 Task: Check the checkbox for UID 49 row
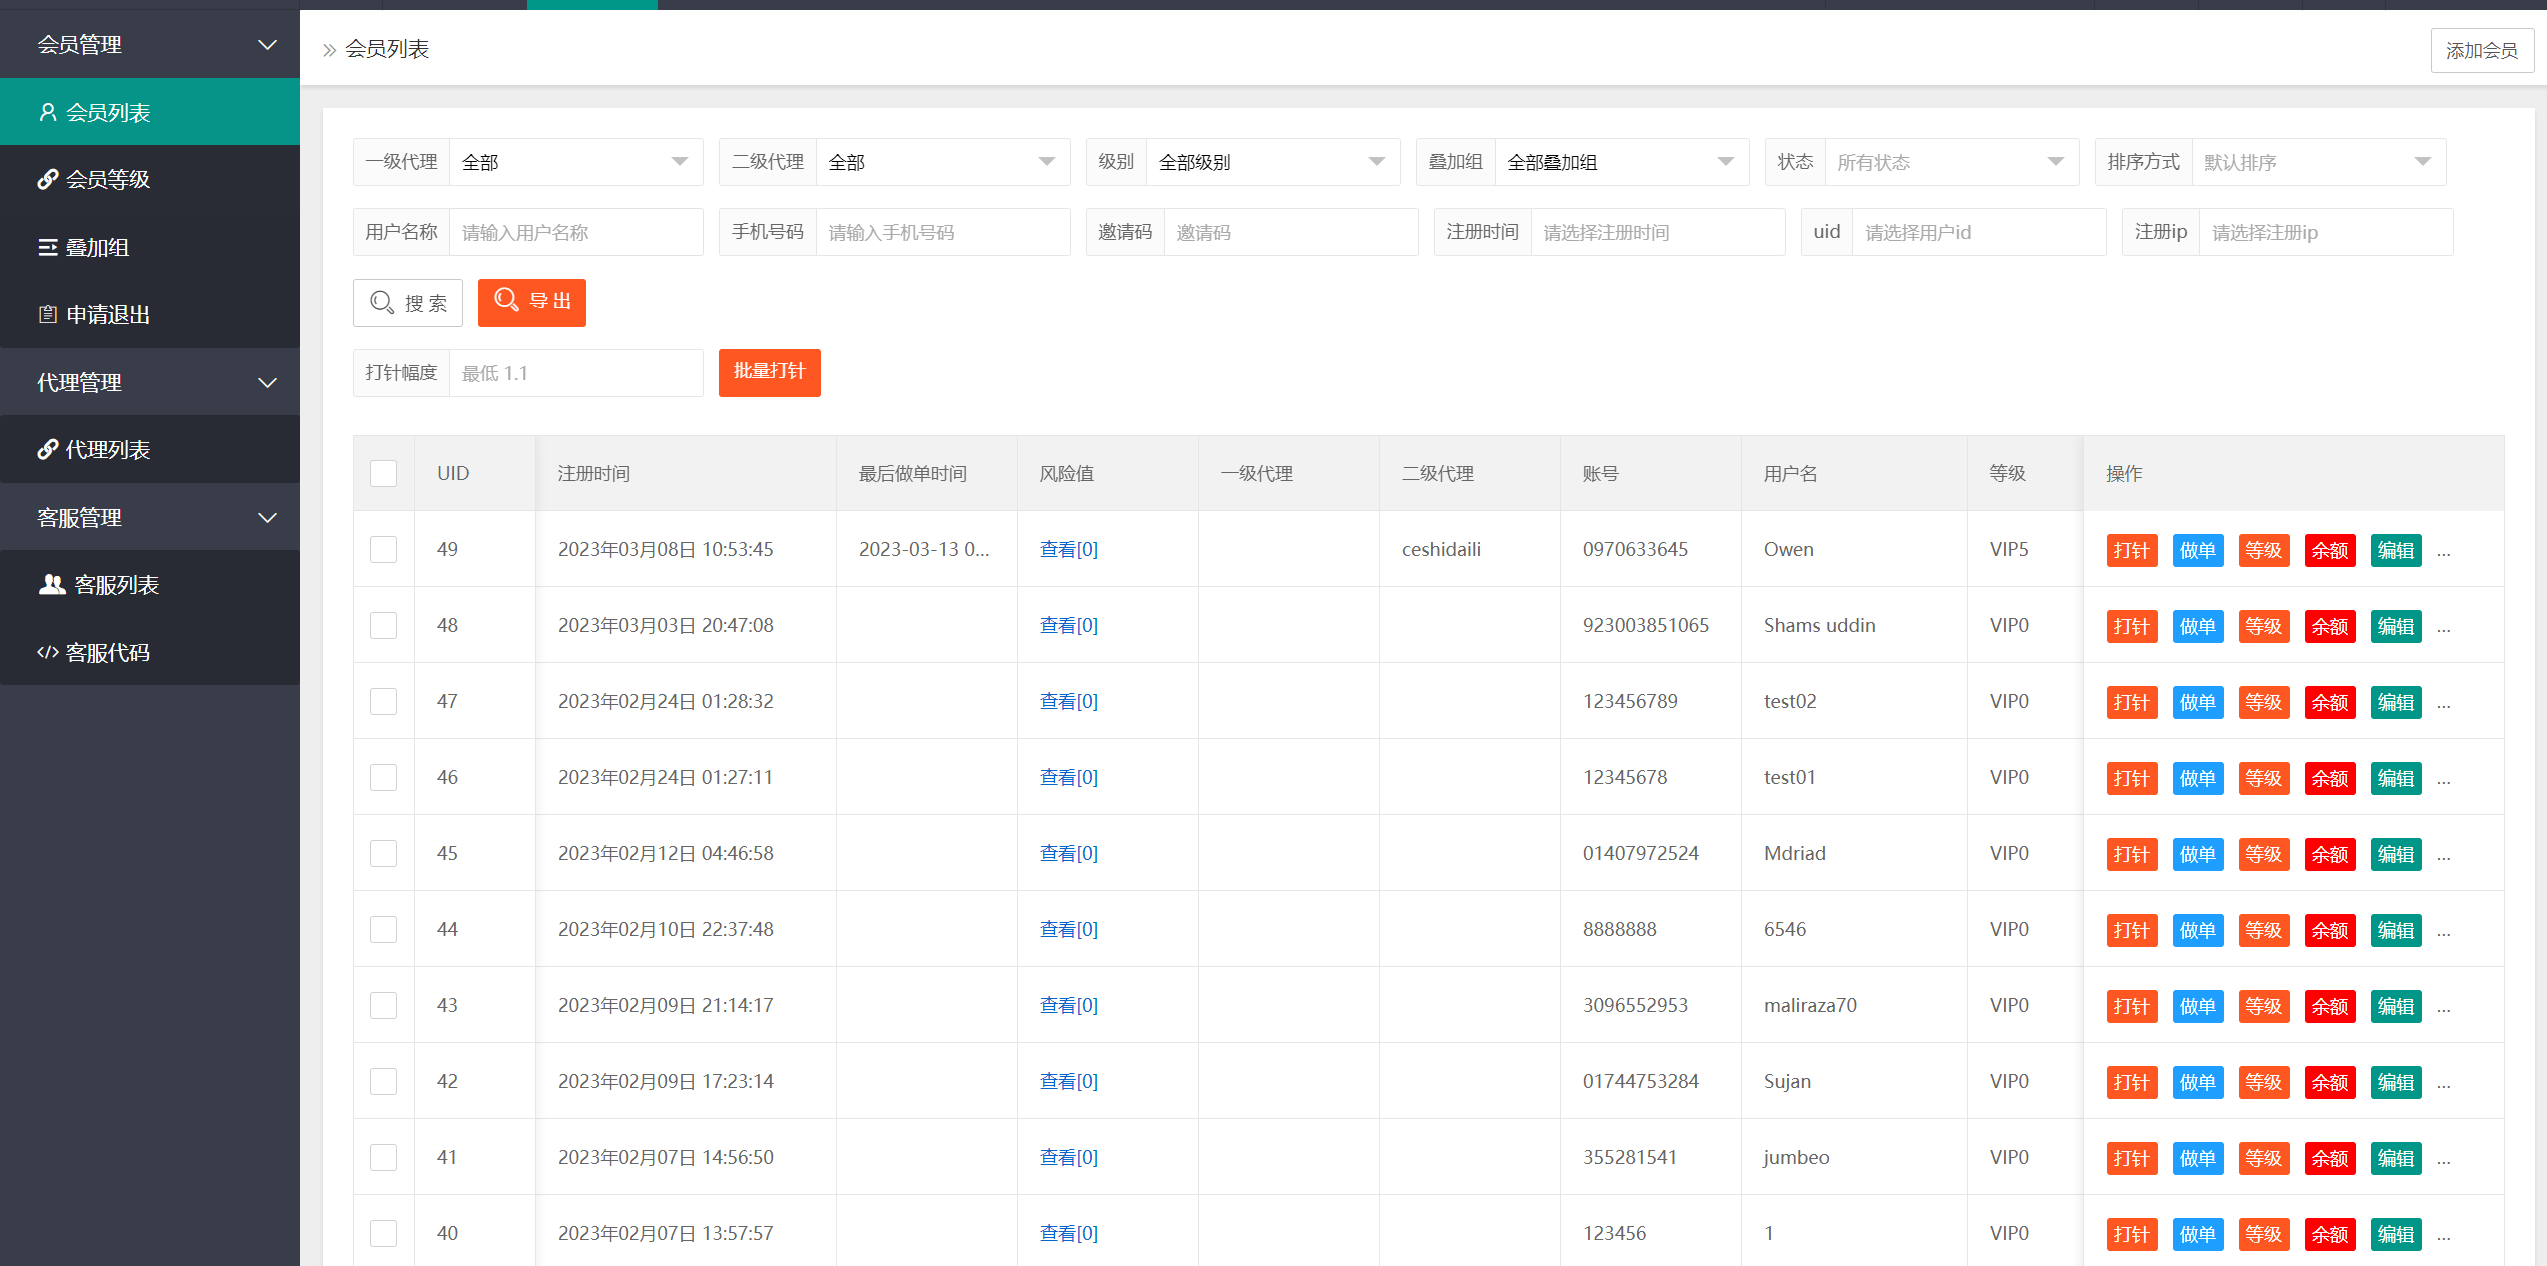click(x=383, y=549)
